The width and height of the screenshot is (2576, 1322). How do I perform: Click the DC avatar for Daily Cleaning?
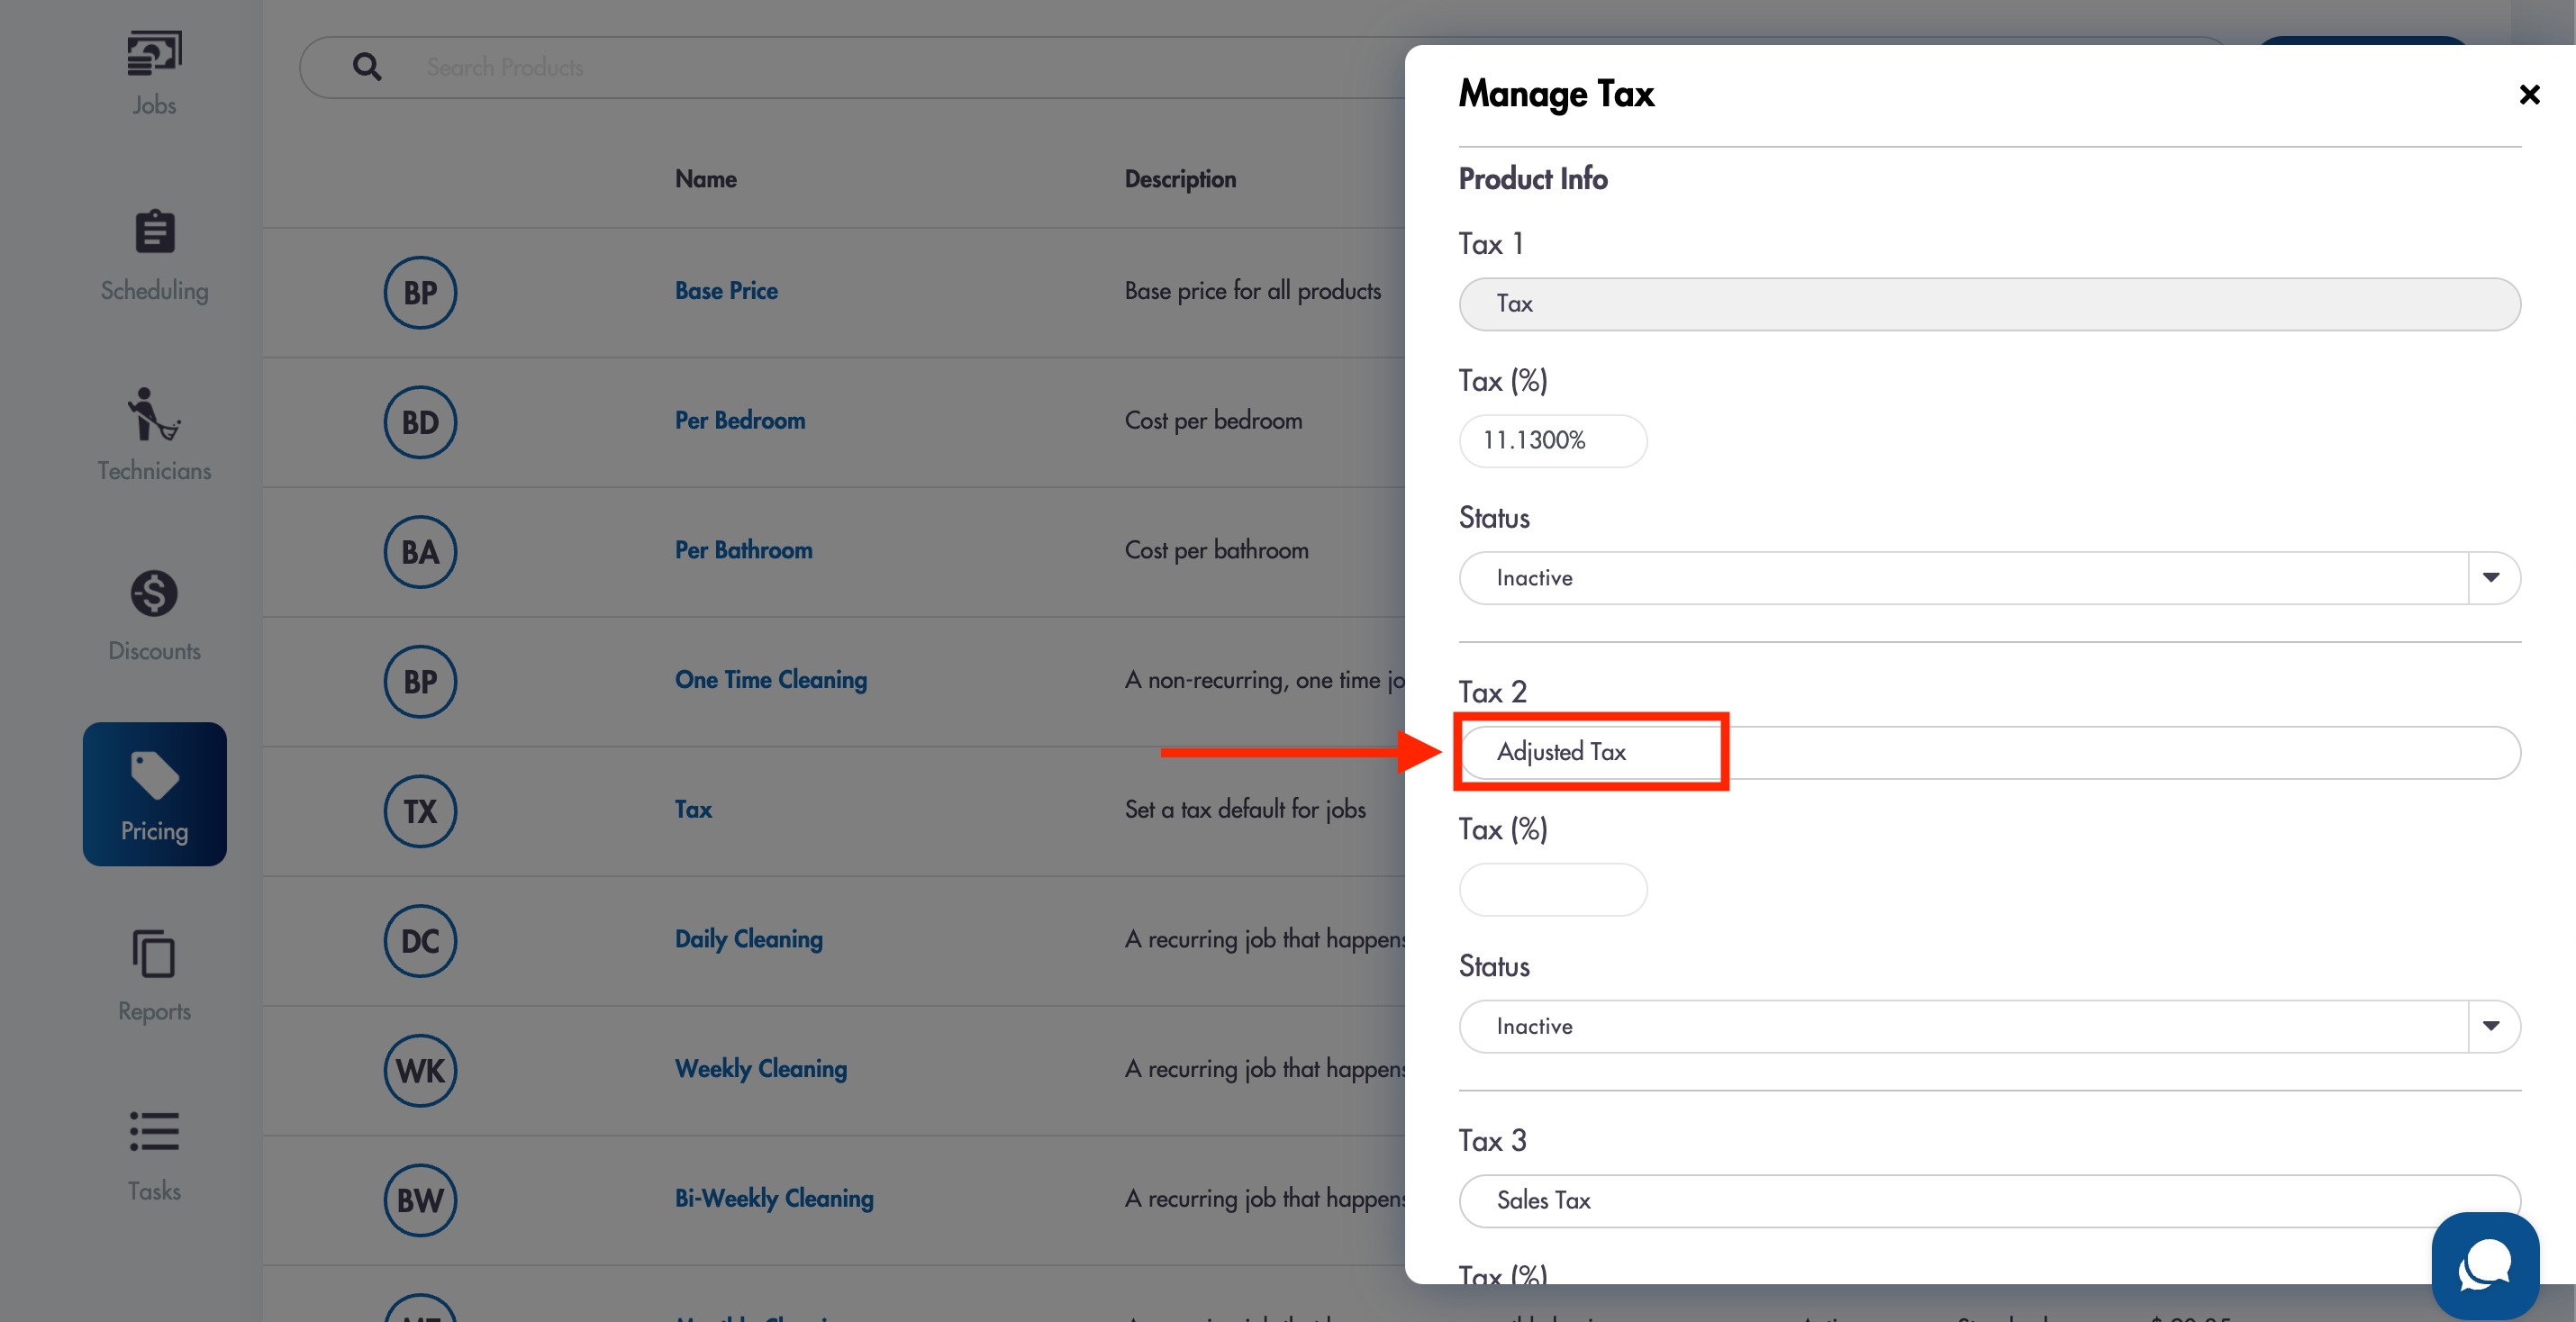[x=420, y=940]
